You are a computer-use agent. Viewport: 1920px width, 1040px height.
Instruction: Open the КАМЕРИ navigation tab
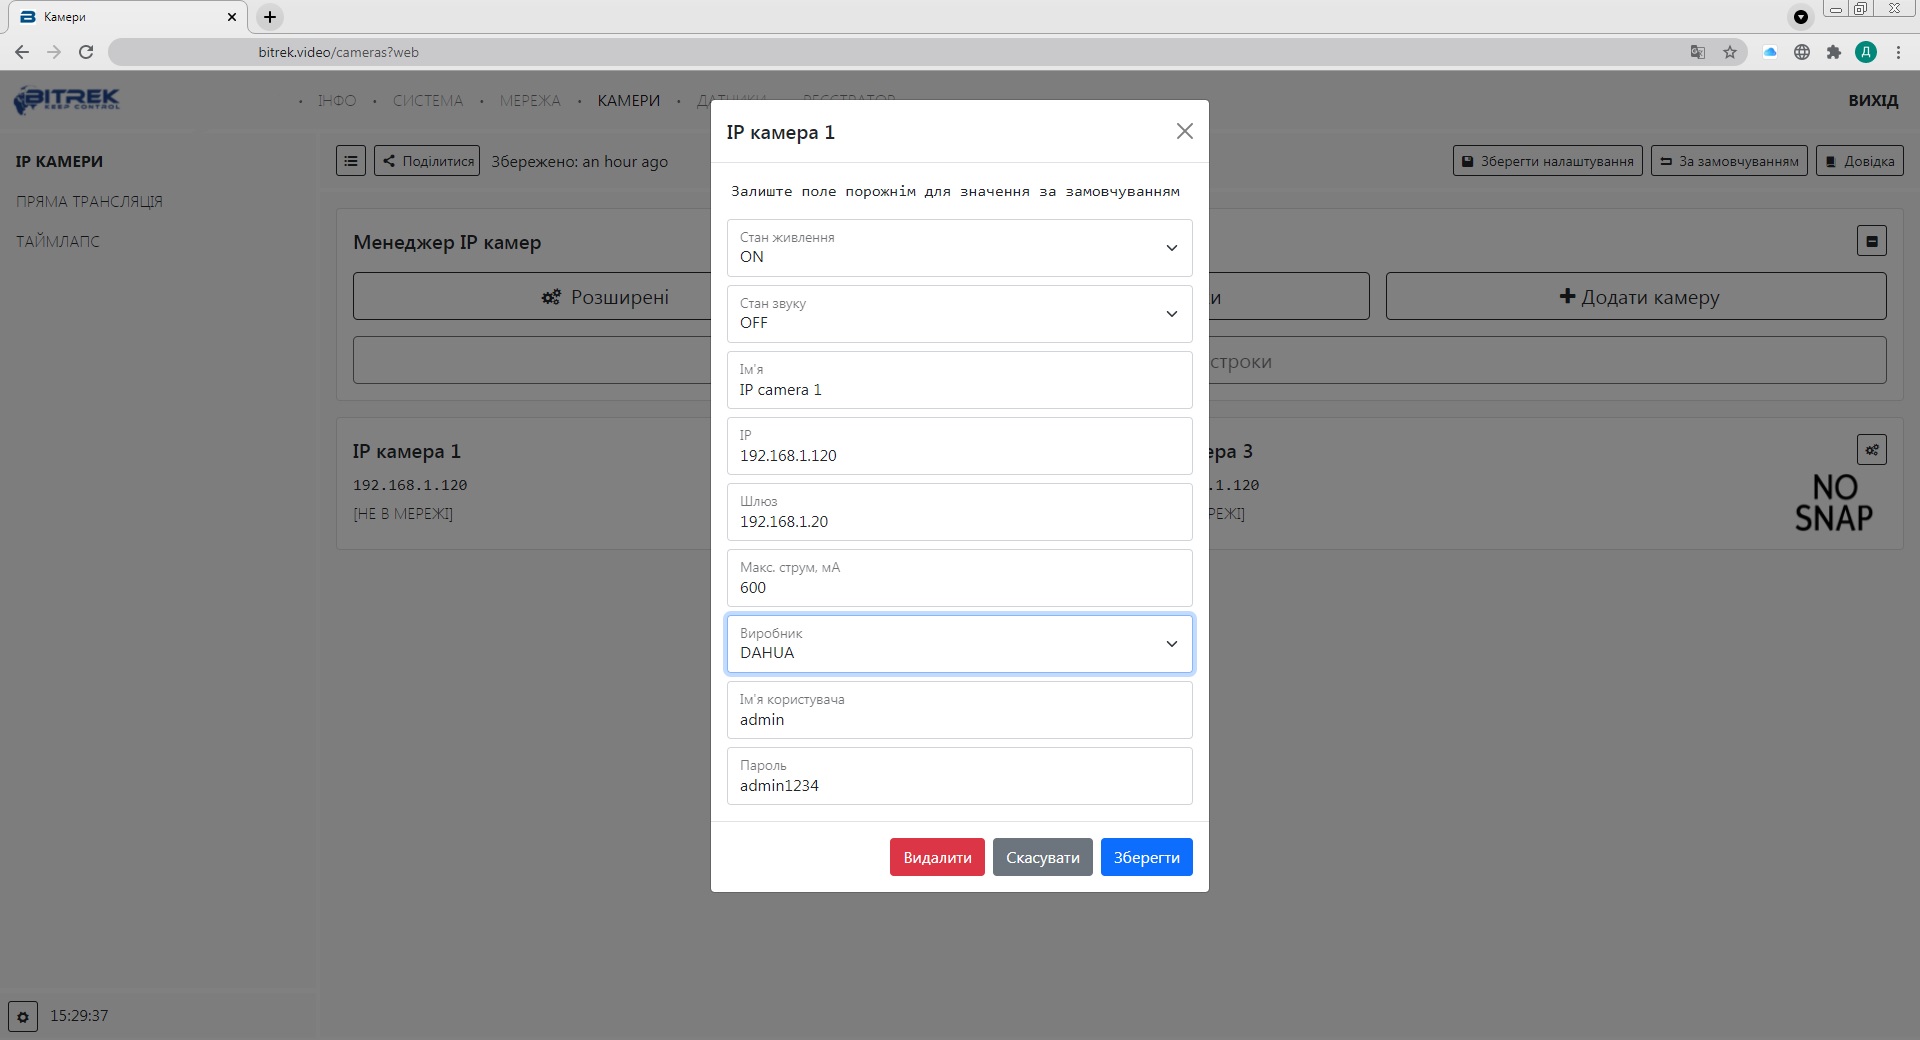click(x=628, y=101)
